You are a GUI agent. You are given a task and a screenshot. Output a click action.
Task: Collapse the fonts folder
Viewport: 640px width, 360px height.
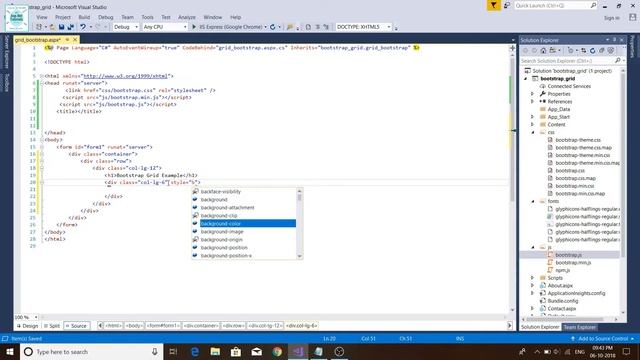click(x=533, y=201)
